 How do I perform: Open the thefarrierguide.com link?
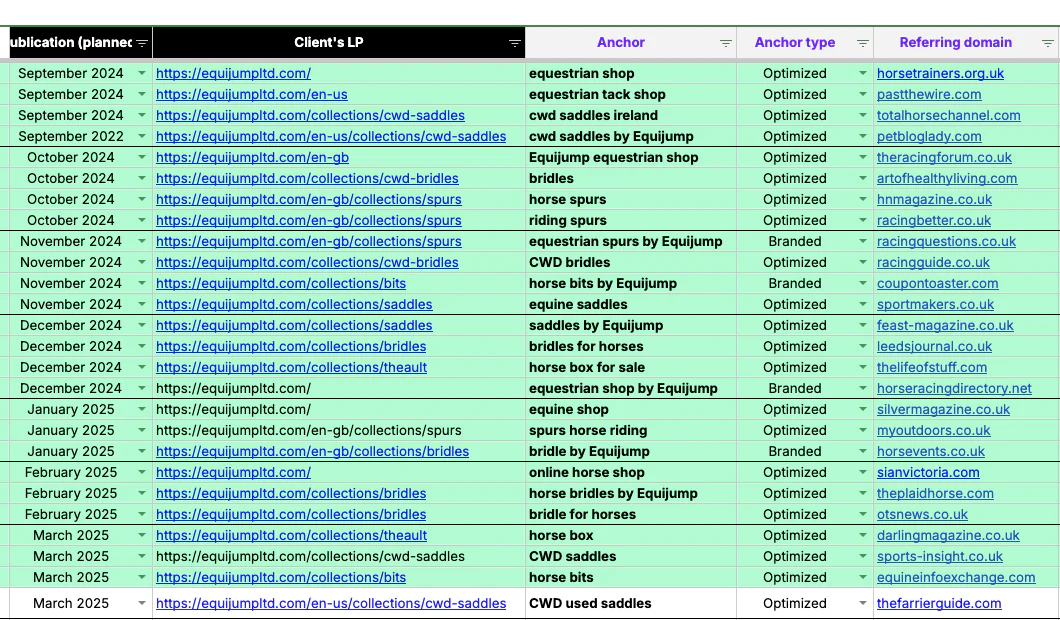point(939,603)
